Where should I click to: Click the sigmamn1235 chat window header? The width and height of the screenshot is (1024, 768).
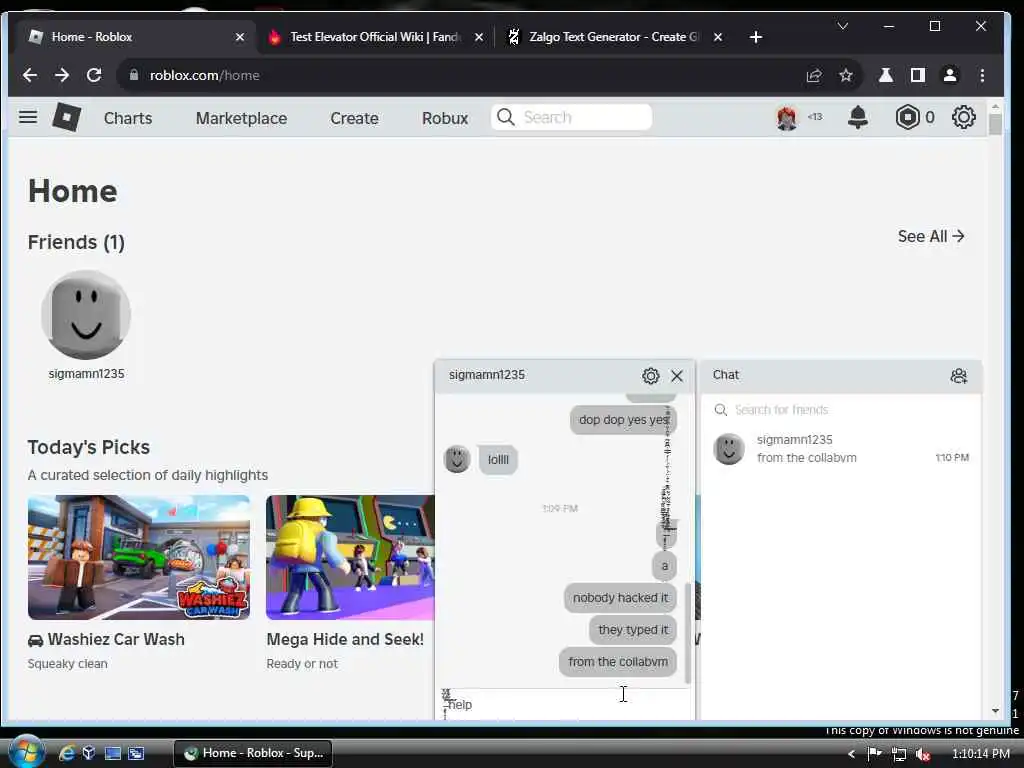(564, 376)
